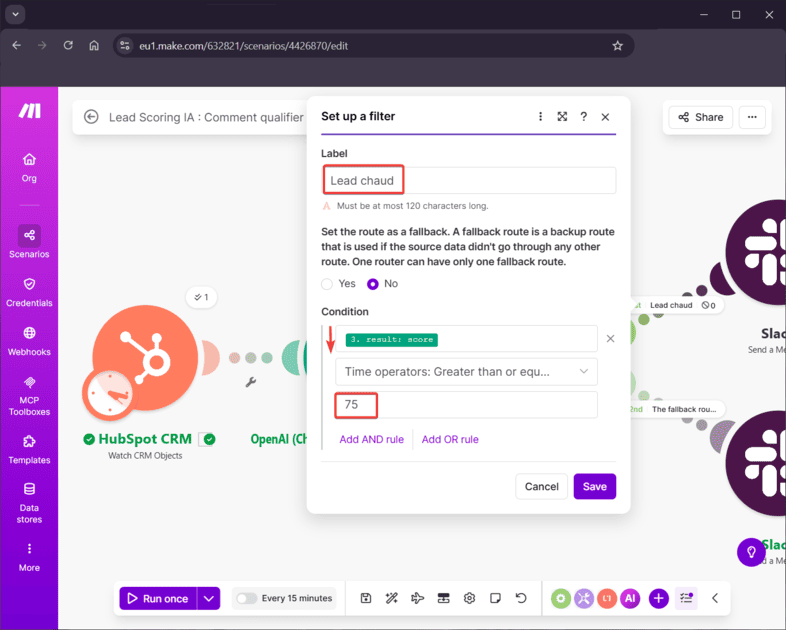Image resolution: width=786 pixels, height=630 pixels.
Task: Collapse the bottom toolbar chevron
Action: [x=715, y=598]
